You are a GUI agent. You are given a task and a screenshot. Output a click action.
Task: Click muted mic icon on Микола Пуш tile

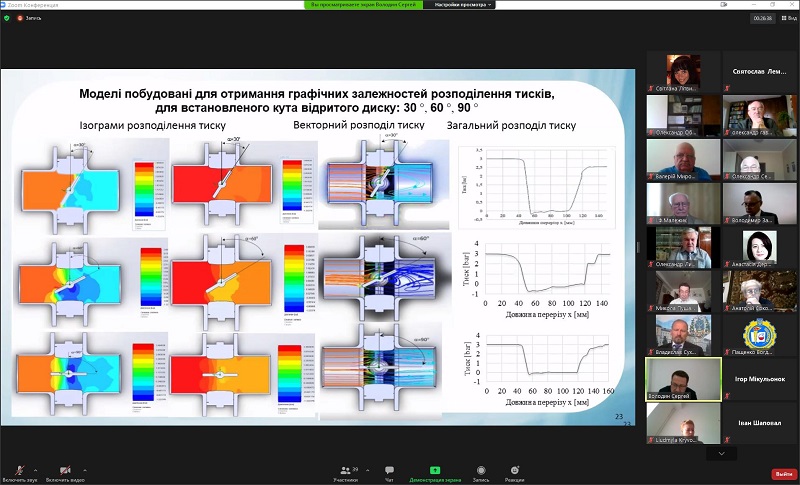(x=651, y=308)
